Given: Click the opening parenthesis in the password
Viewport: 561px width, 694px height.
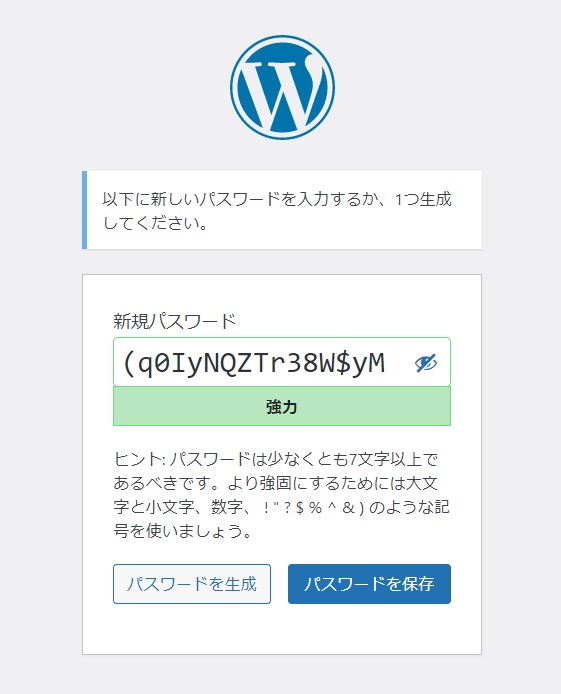Looking at the screenshot, I should (x=128, y=363).
